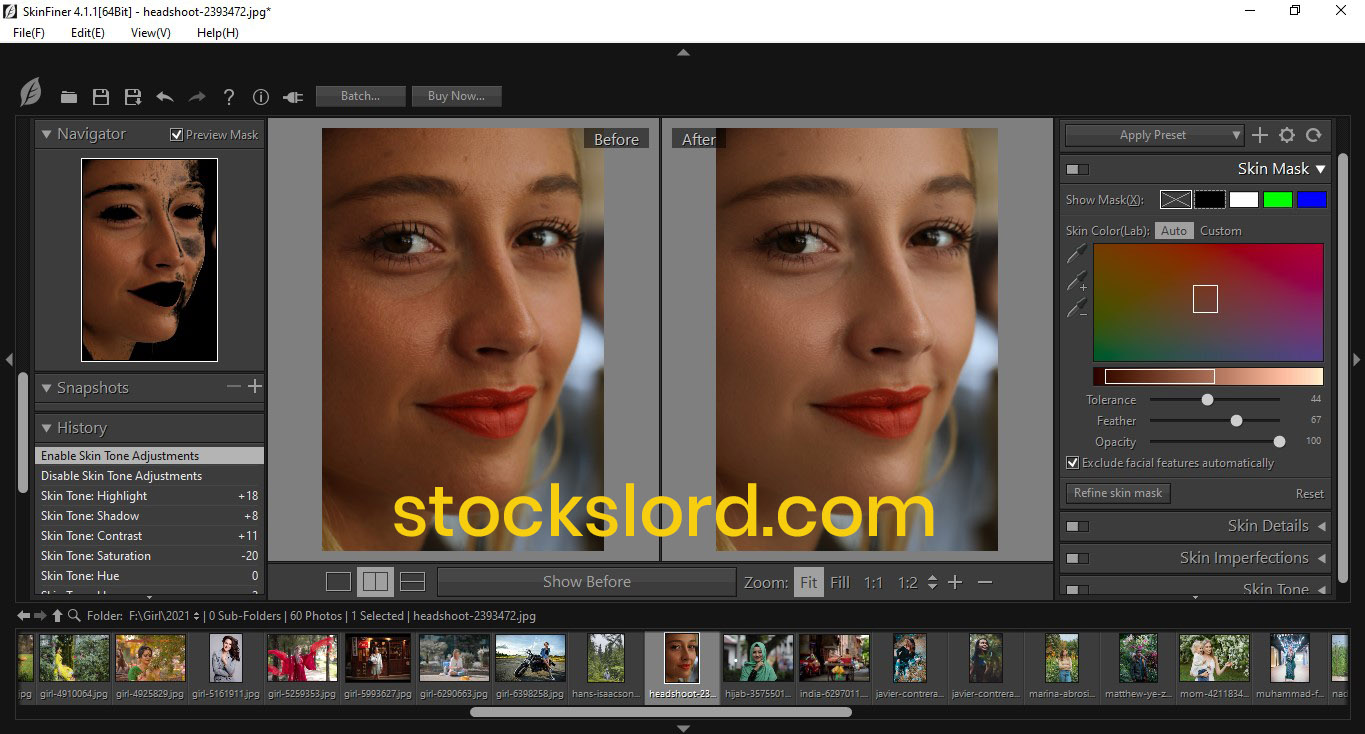This screenshot has height=734, width=1365.
Task: Open the File(F) menu
Action: pos(29,33)
